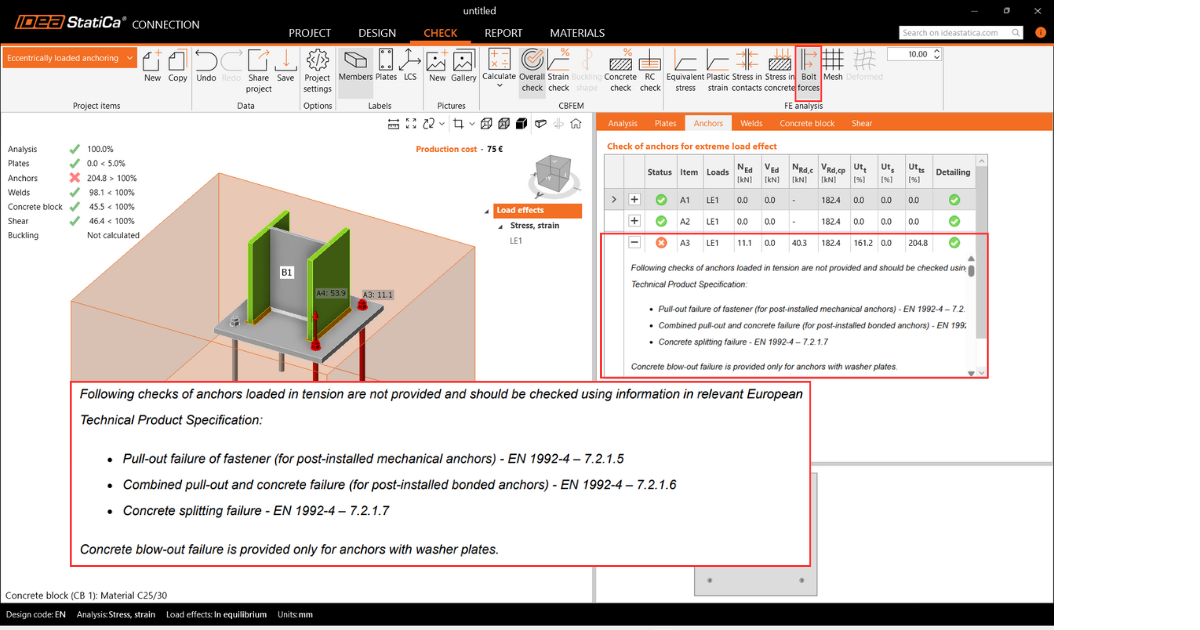Open the REPORT ribbon tab
The width and height of the screenshot is (1200, 630).
504,33
